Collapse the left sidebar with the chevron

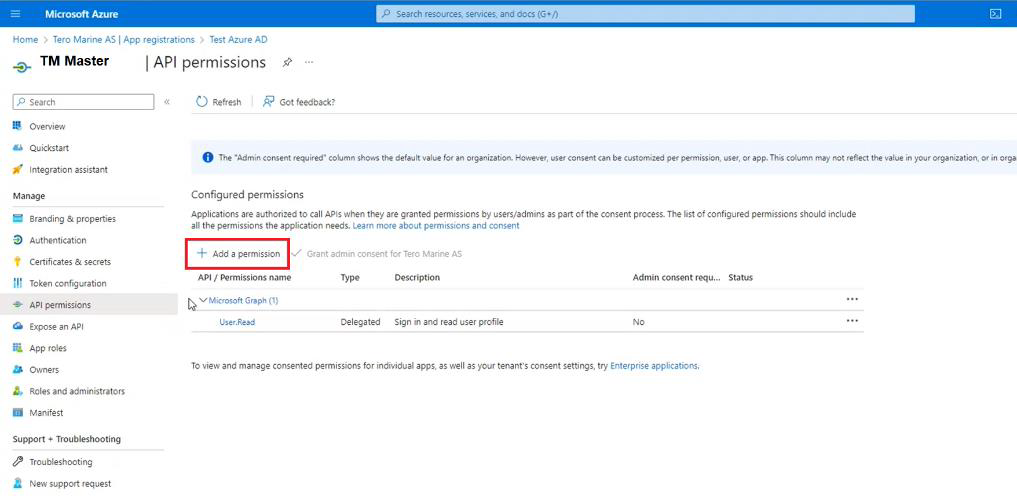tap(167, 102)
